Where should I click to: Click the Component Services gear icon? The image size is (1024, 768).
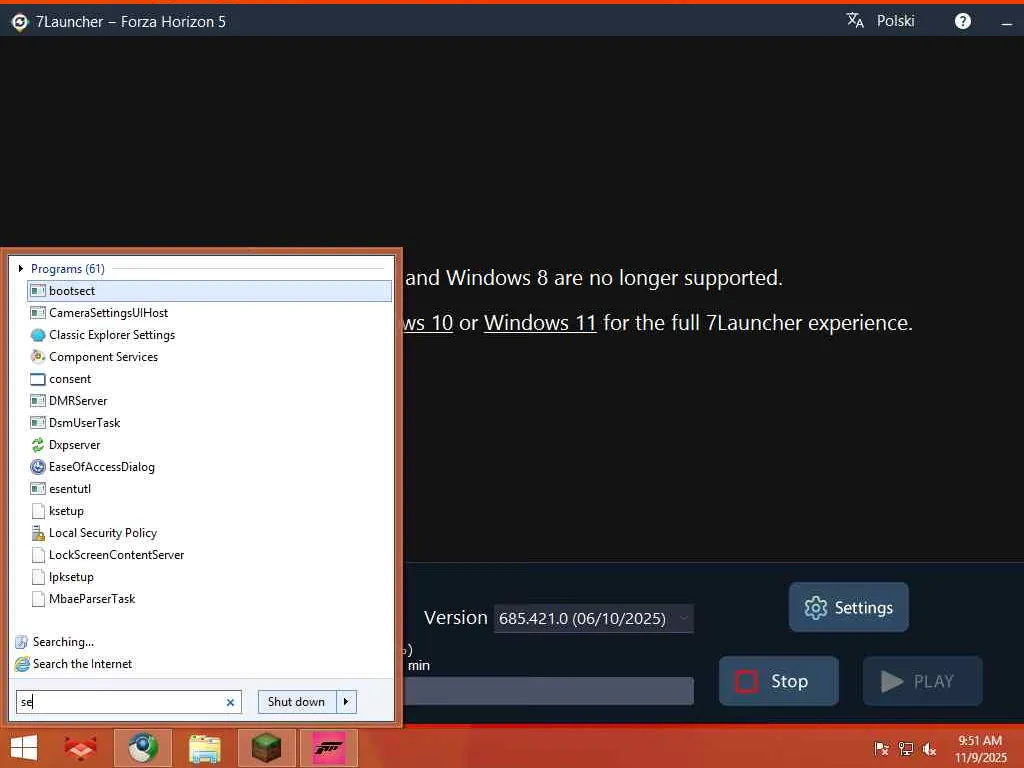[x=38, y=357]
